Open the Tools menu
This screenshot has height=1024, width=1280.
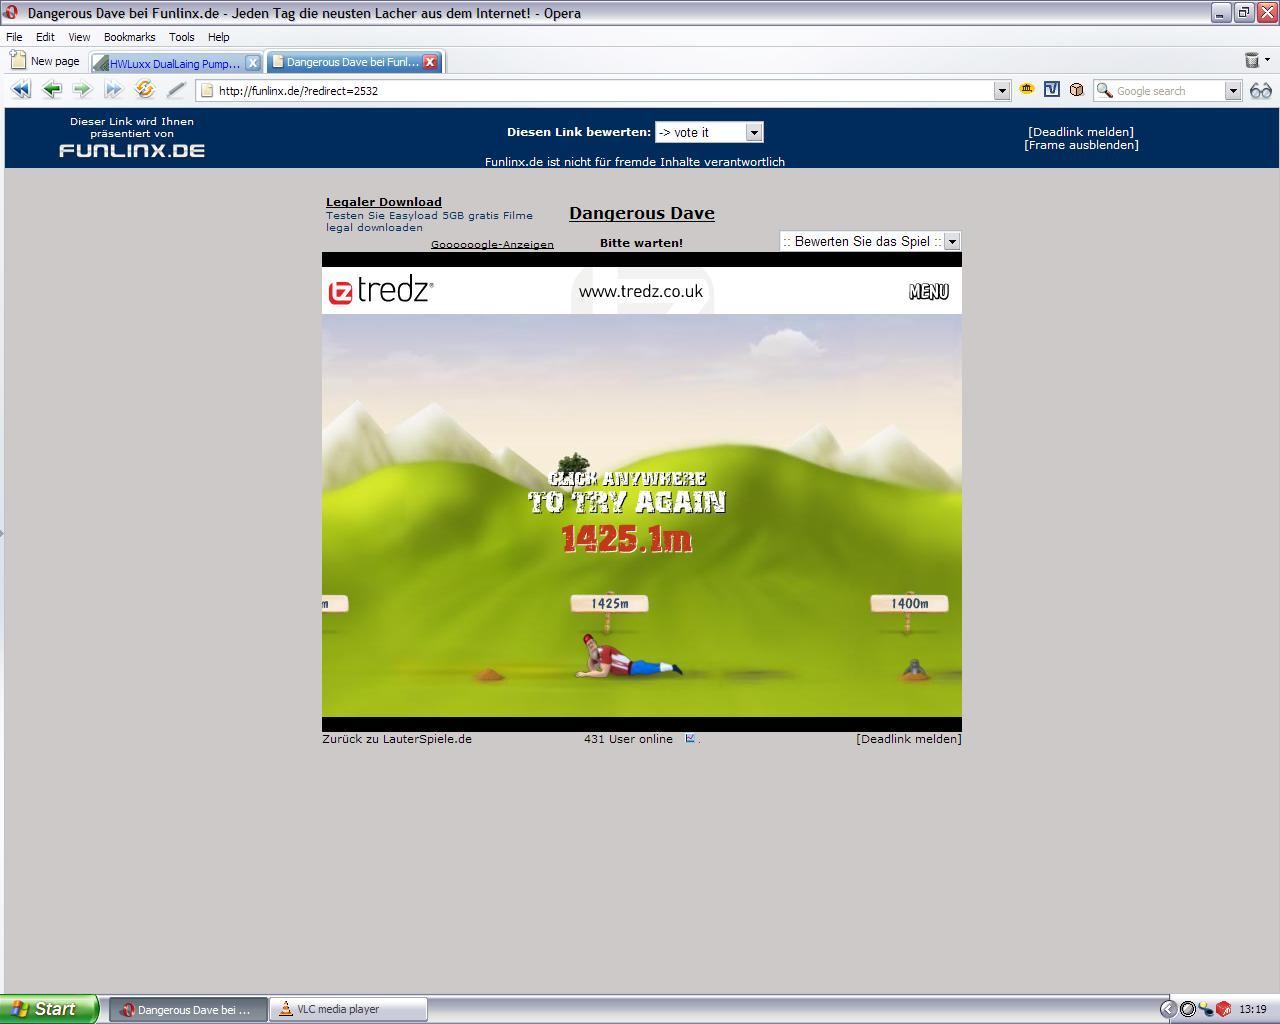[182, 37]
